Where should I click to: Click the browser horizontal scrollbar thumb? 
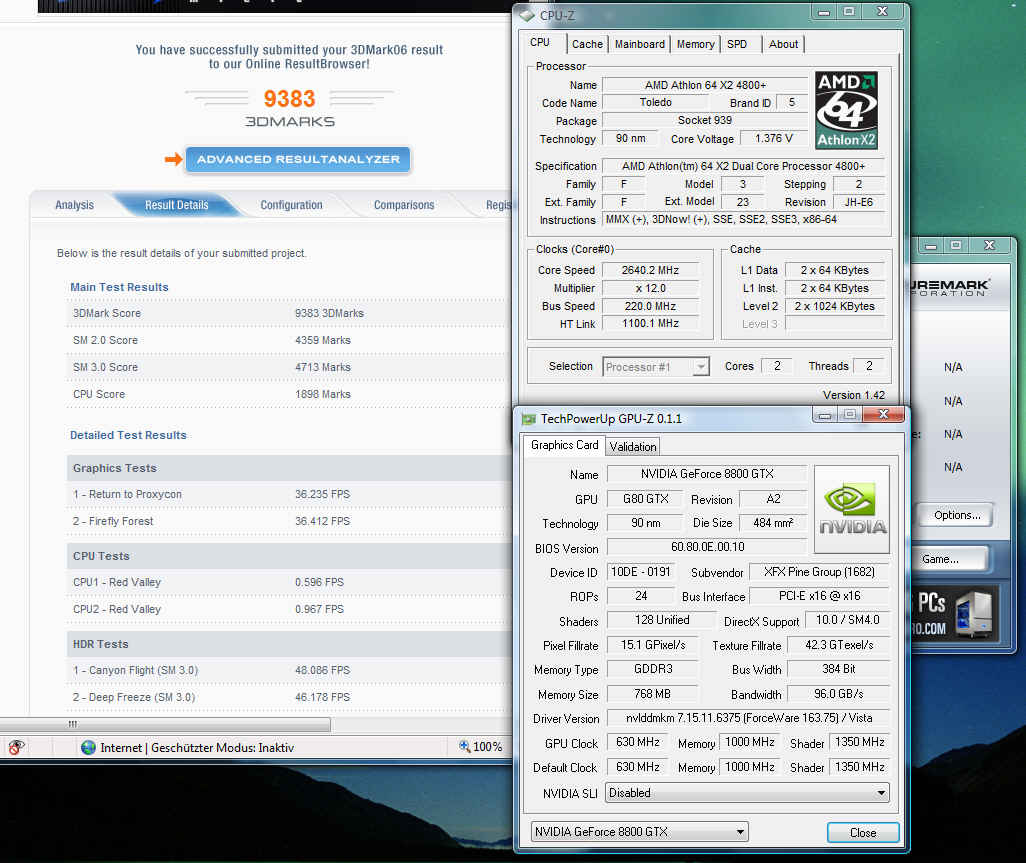click(x=164, y=724)
